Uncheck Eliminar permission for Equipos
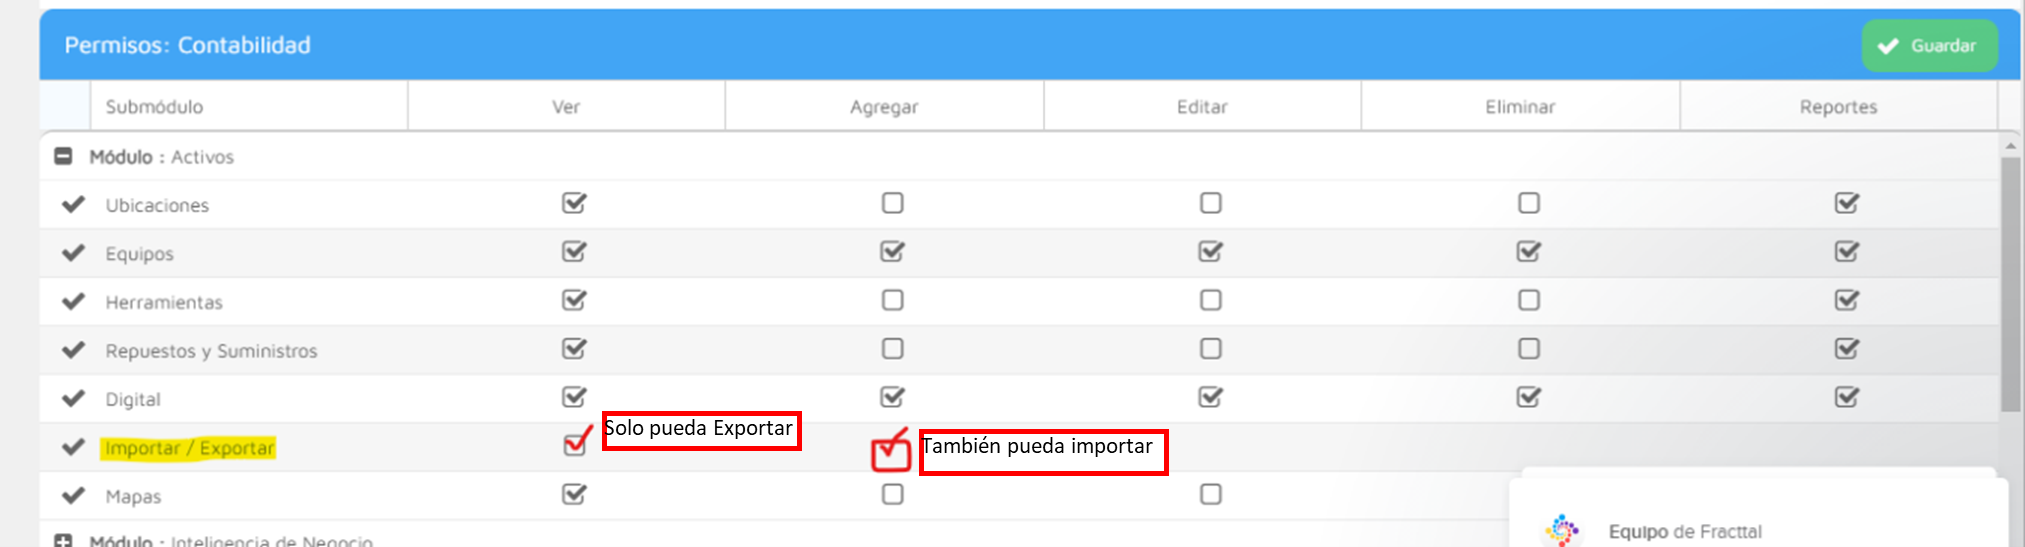This screenshot has width=2025, height=547. click(1528, 252)
